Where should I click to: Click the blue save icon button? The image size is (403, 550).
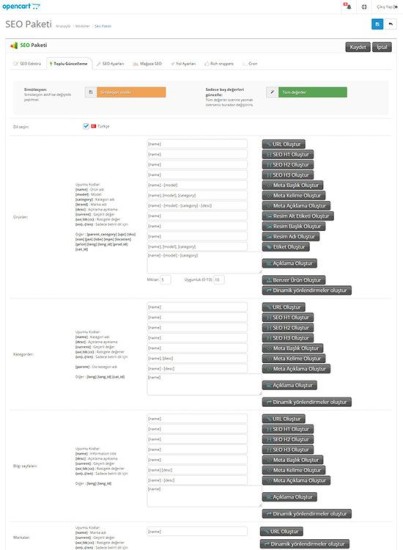pyautogui.click(x=377, y=24)
